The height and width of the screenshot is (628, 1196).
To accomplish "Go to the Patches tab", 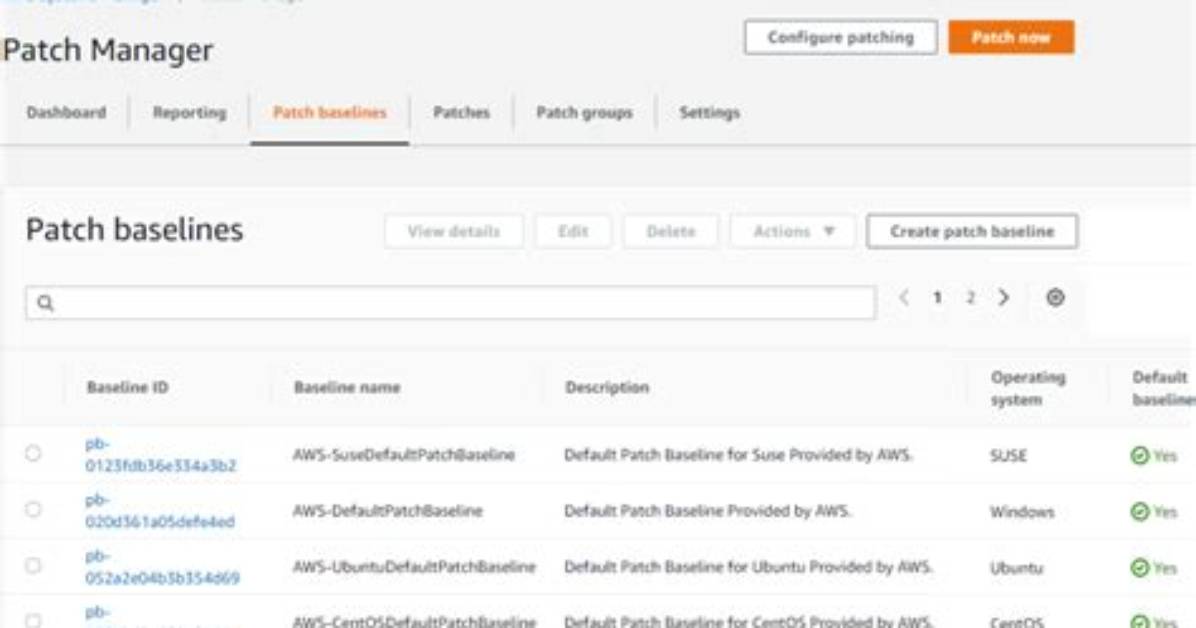I will click(x=461, y=113).
